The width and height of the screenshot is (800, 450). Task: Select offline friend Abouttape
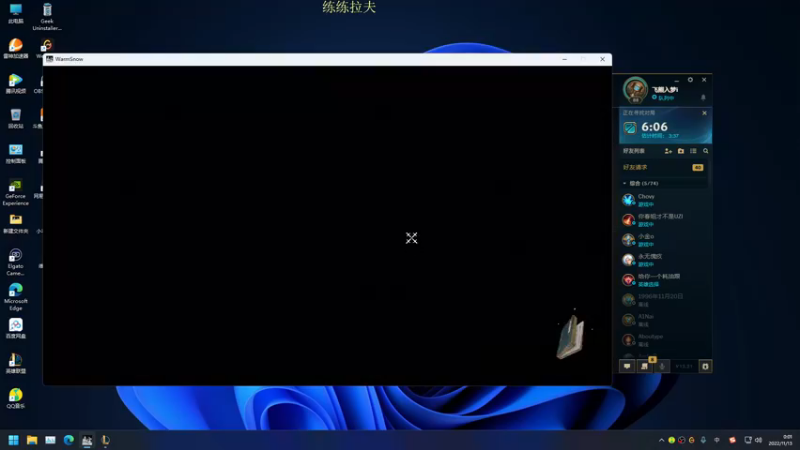(x=663, y=340)
